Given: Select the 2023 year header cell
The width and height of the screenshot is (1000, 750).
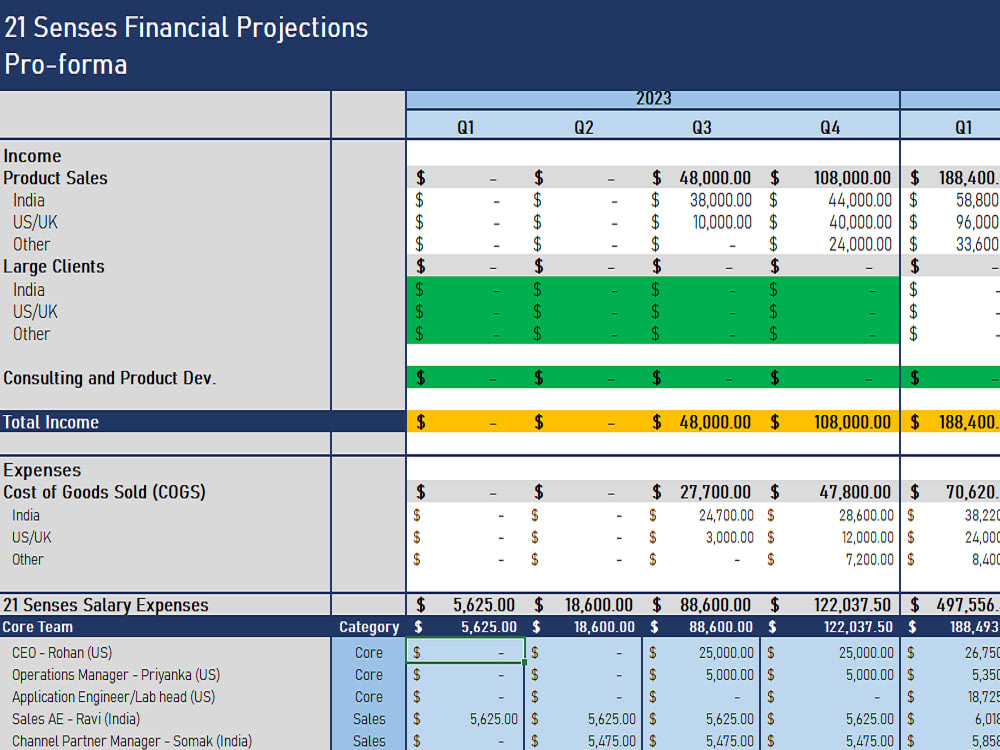Looking at the screenshot, I should click(653, 99).
